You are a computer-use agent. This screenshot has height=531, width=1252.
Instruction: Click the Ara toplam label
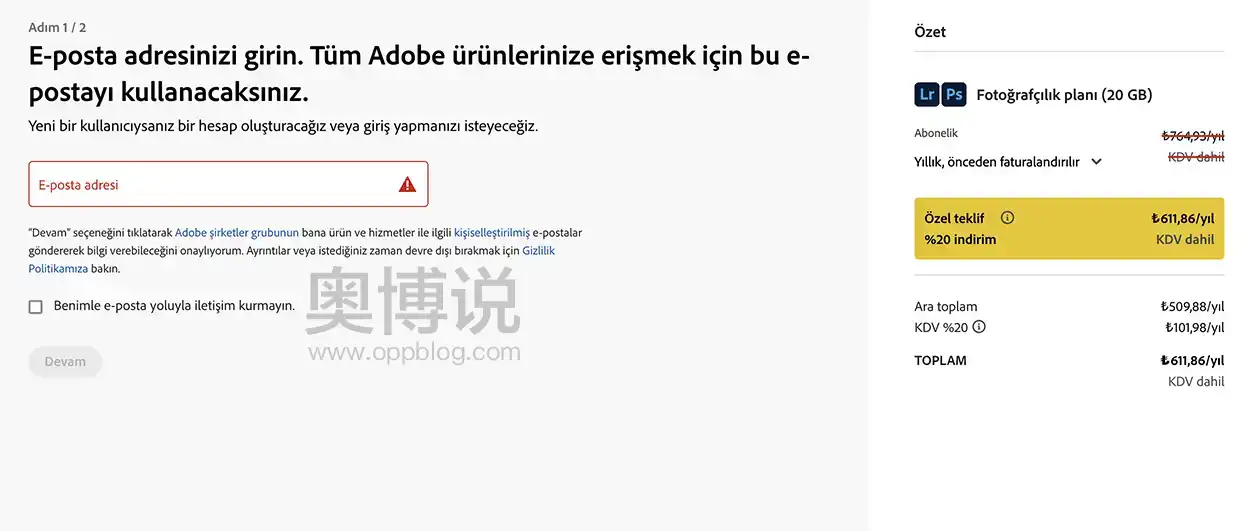pyautogui.click(x=946, y=307)
